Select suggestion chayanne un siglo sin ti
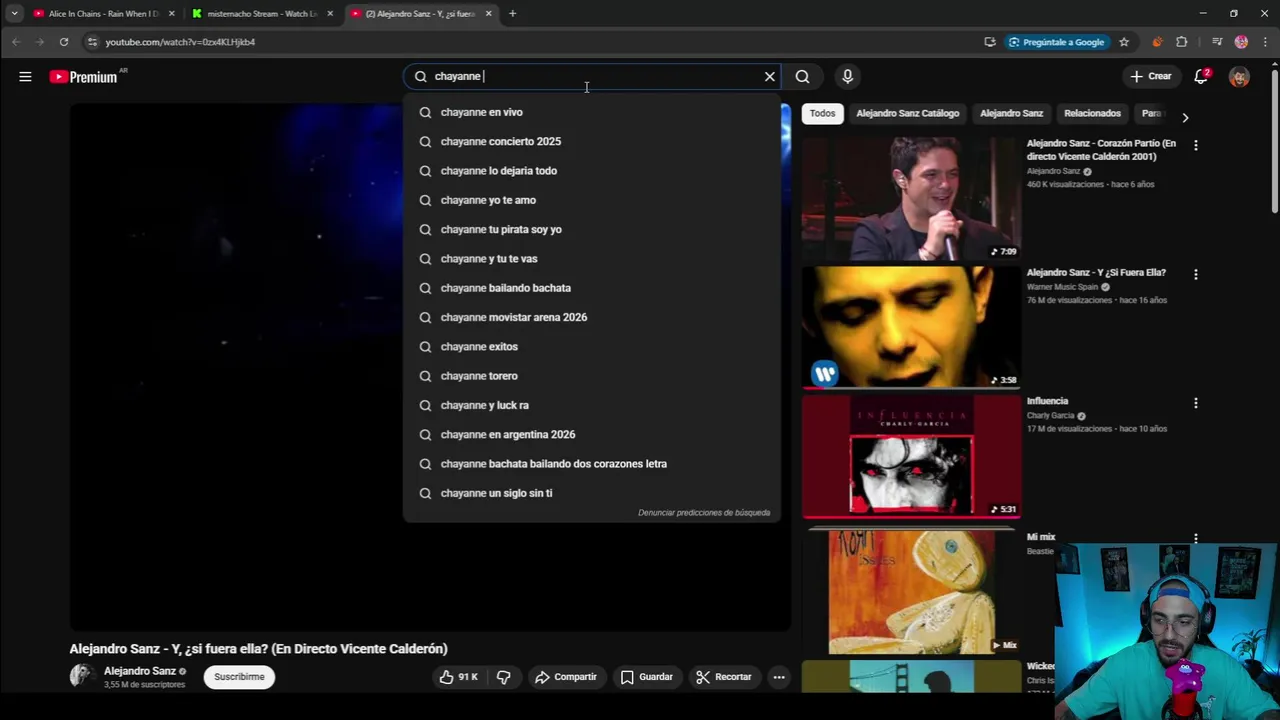 click(x=592, y=493)
